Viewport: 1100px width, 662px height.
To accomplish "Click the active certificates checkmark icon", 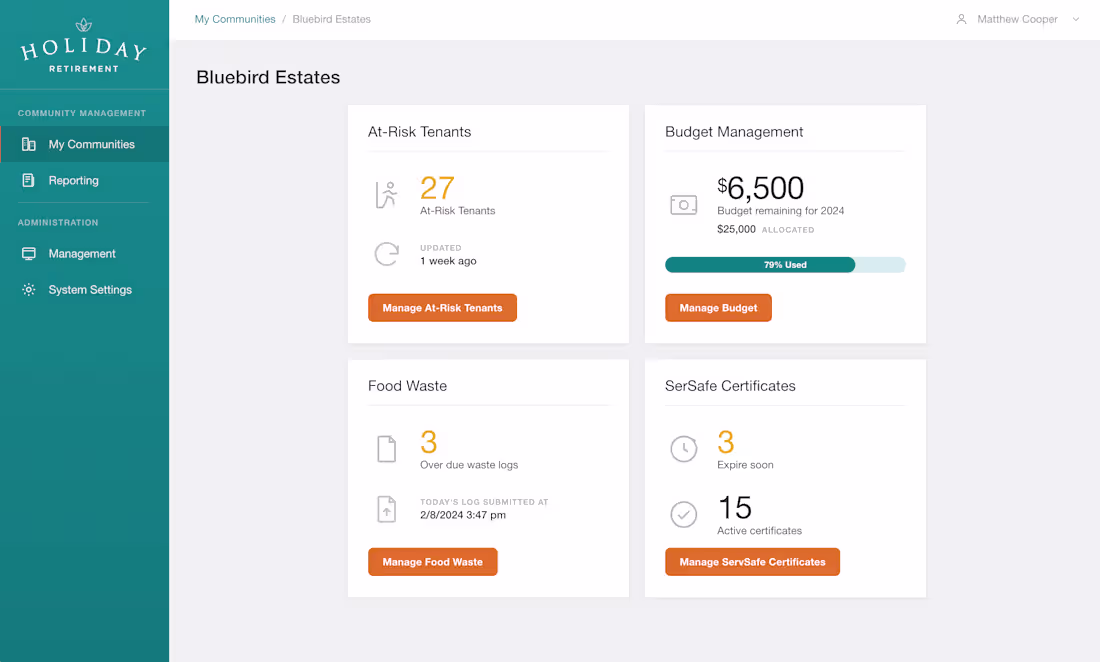I will (x=683, y=514).
